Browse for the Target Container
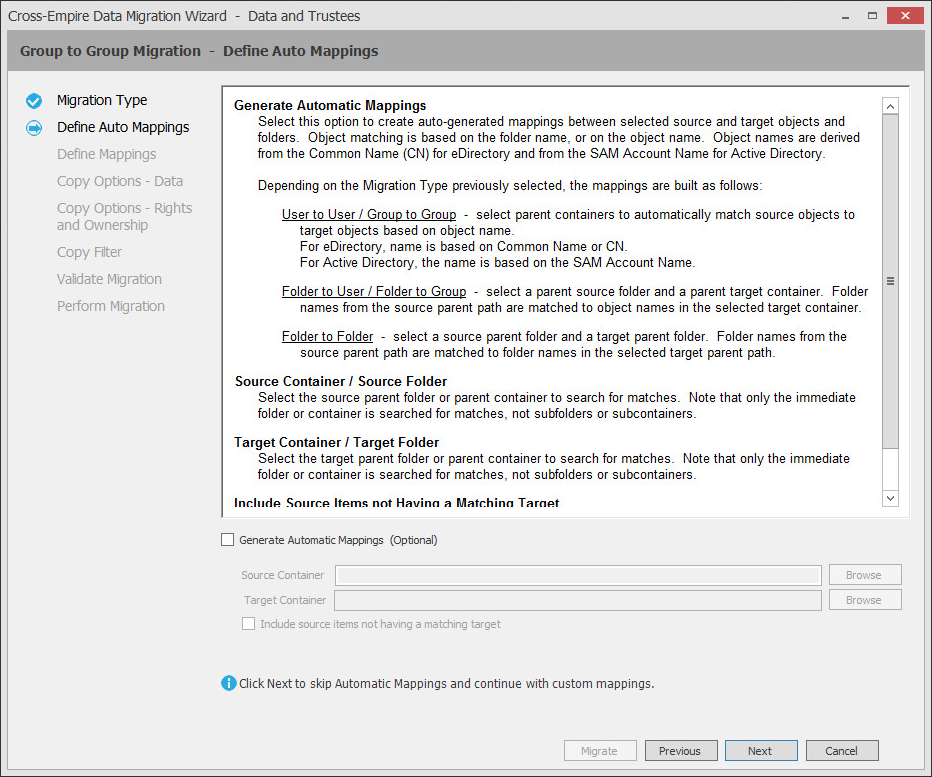 (x=865, y=600)
